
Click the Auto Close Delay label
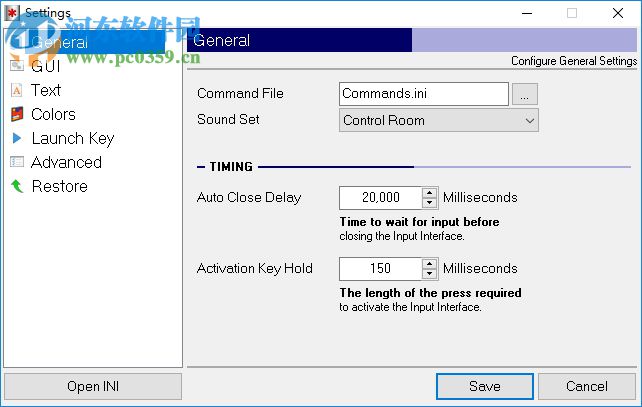[249, 197]
